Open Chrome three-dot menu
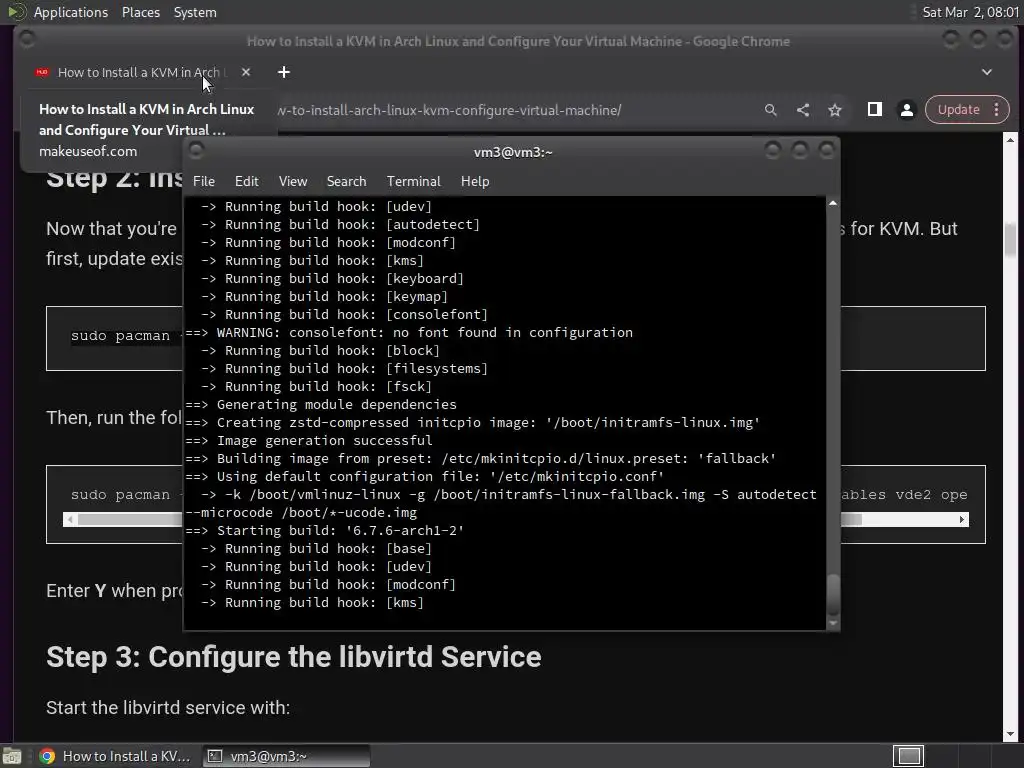 pyautogui.click(x=997, y=110)
